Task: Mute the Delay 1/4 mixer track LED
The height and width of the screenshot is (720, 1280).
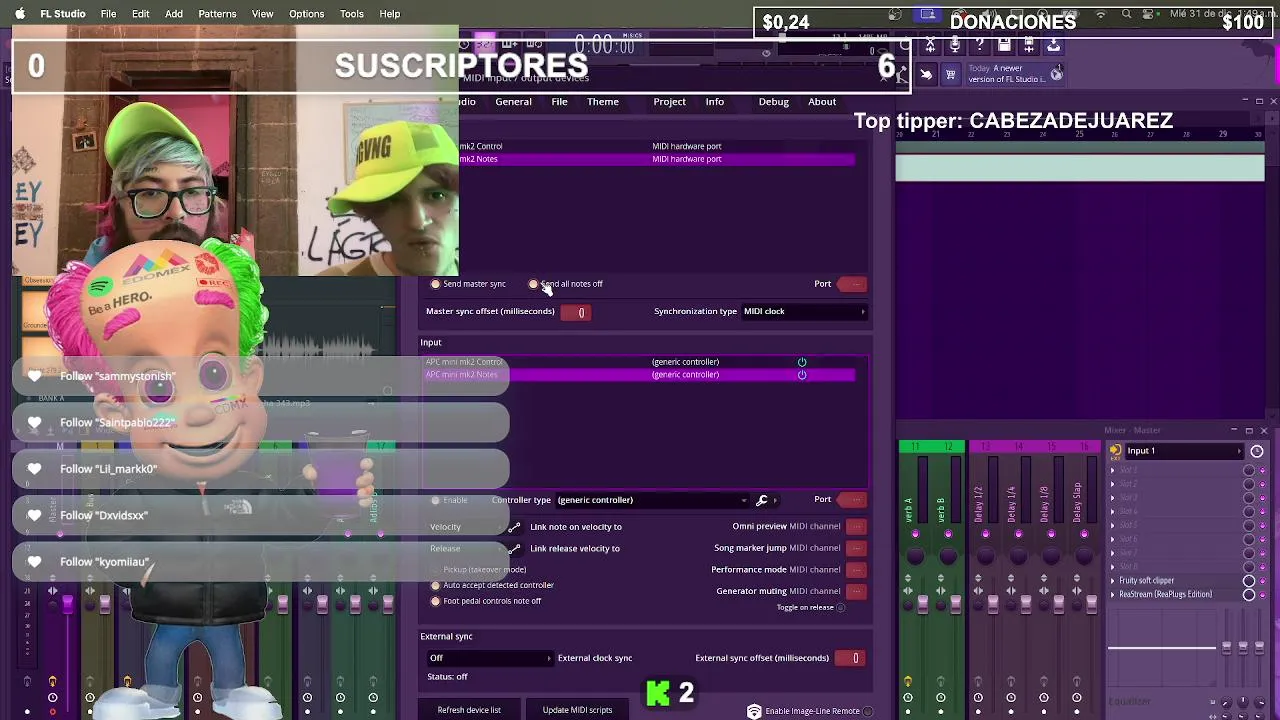Action: pos(1019,534)
